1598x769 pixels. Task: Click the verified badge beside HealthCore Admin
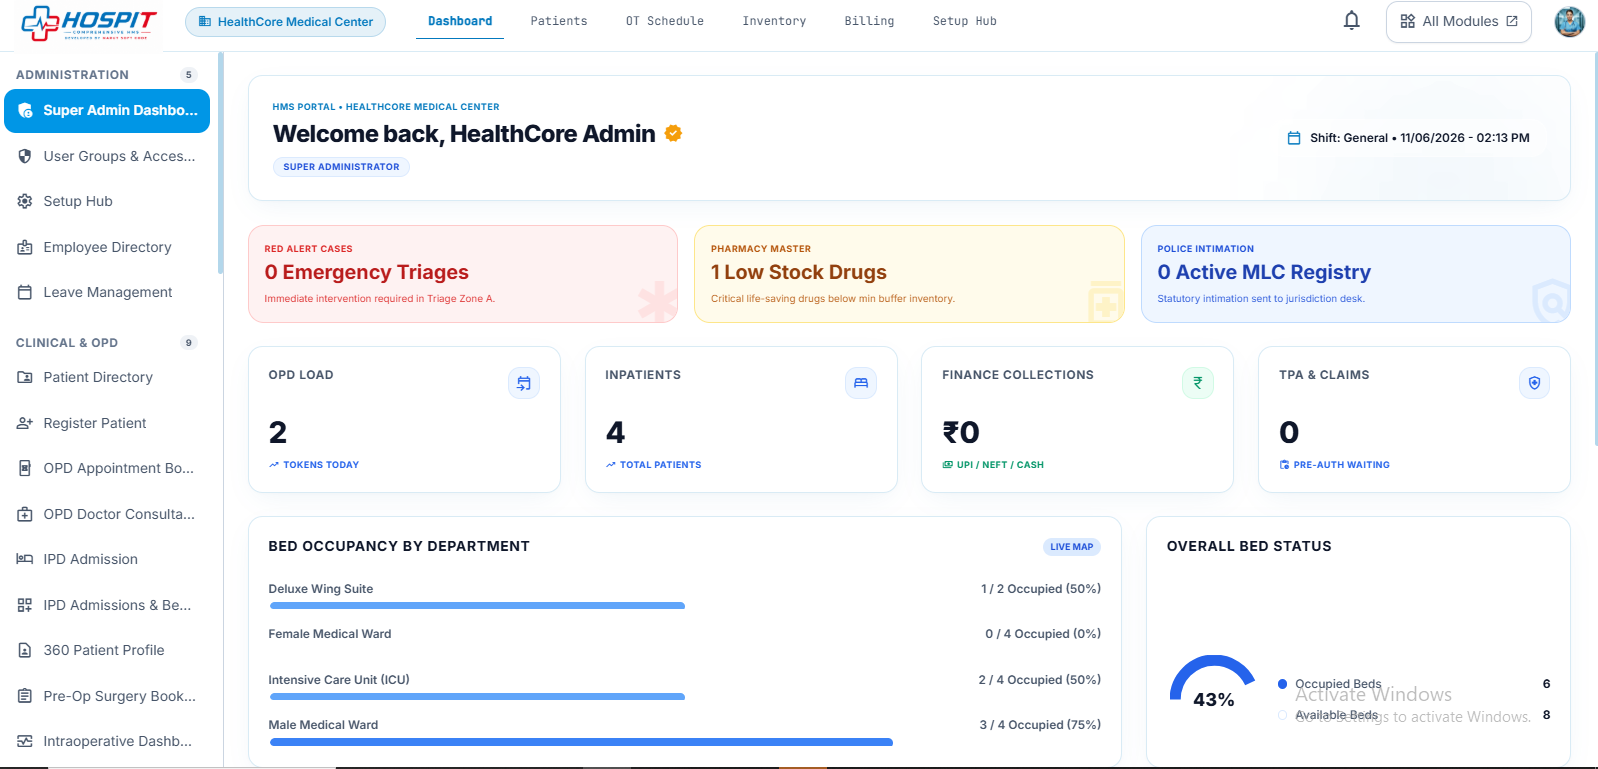point(674,133)
